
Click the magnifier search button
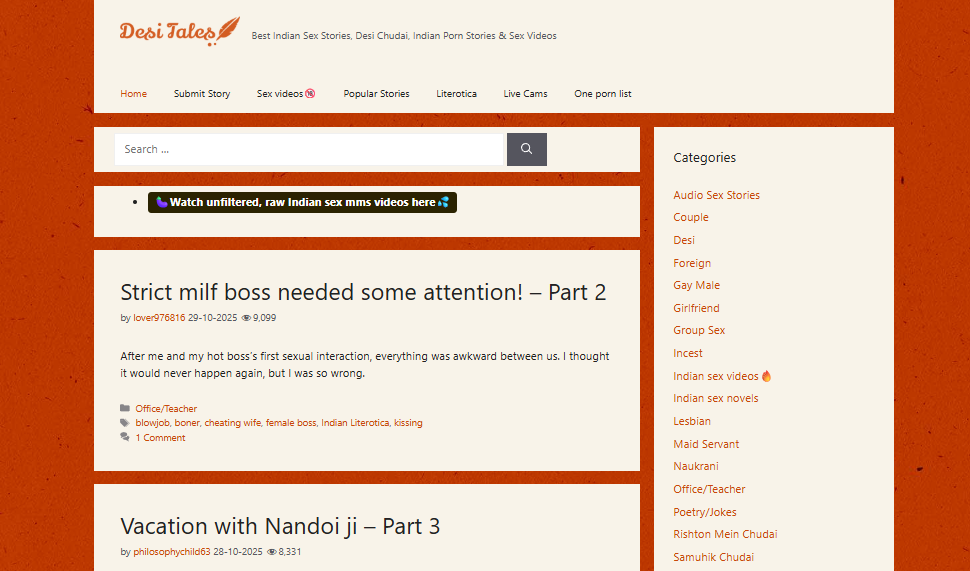click(526, 149)
